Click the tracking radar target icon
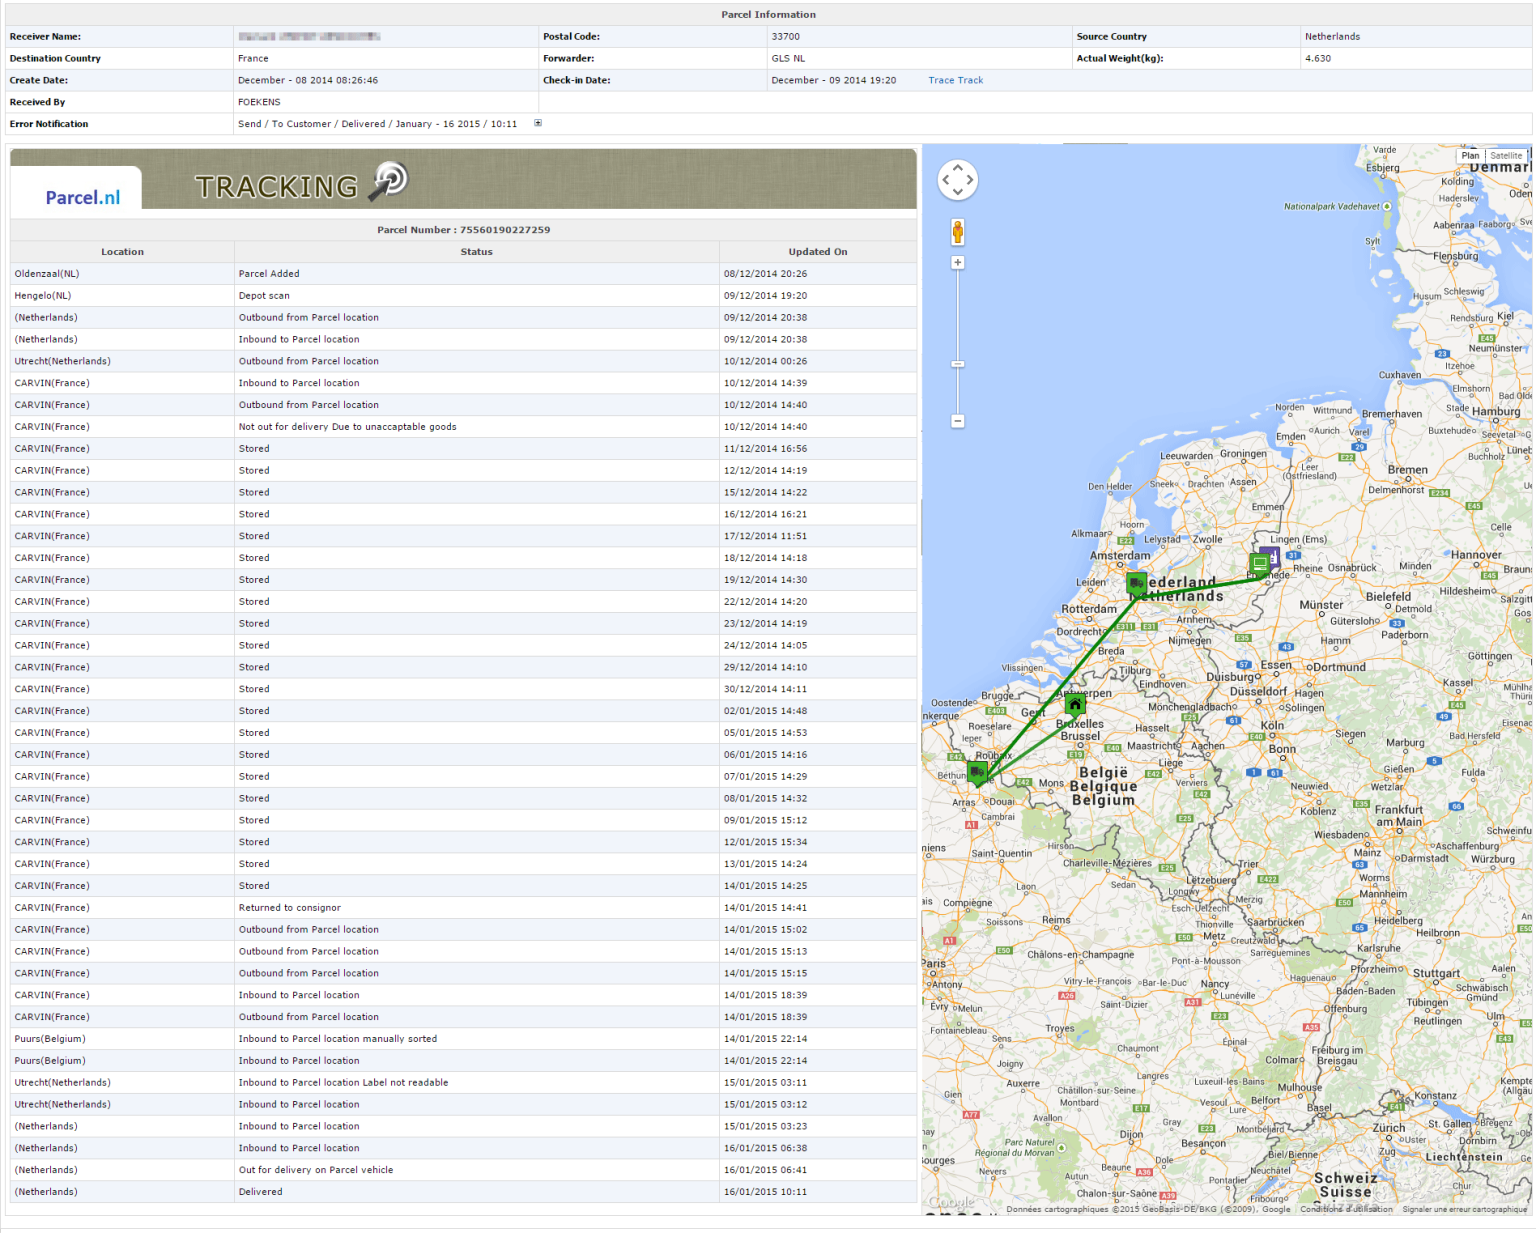Image resolution: width=1536 pixels, height=1233 pixels. pyautogui.click(x=390, y=180)
